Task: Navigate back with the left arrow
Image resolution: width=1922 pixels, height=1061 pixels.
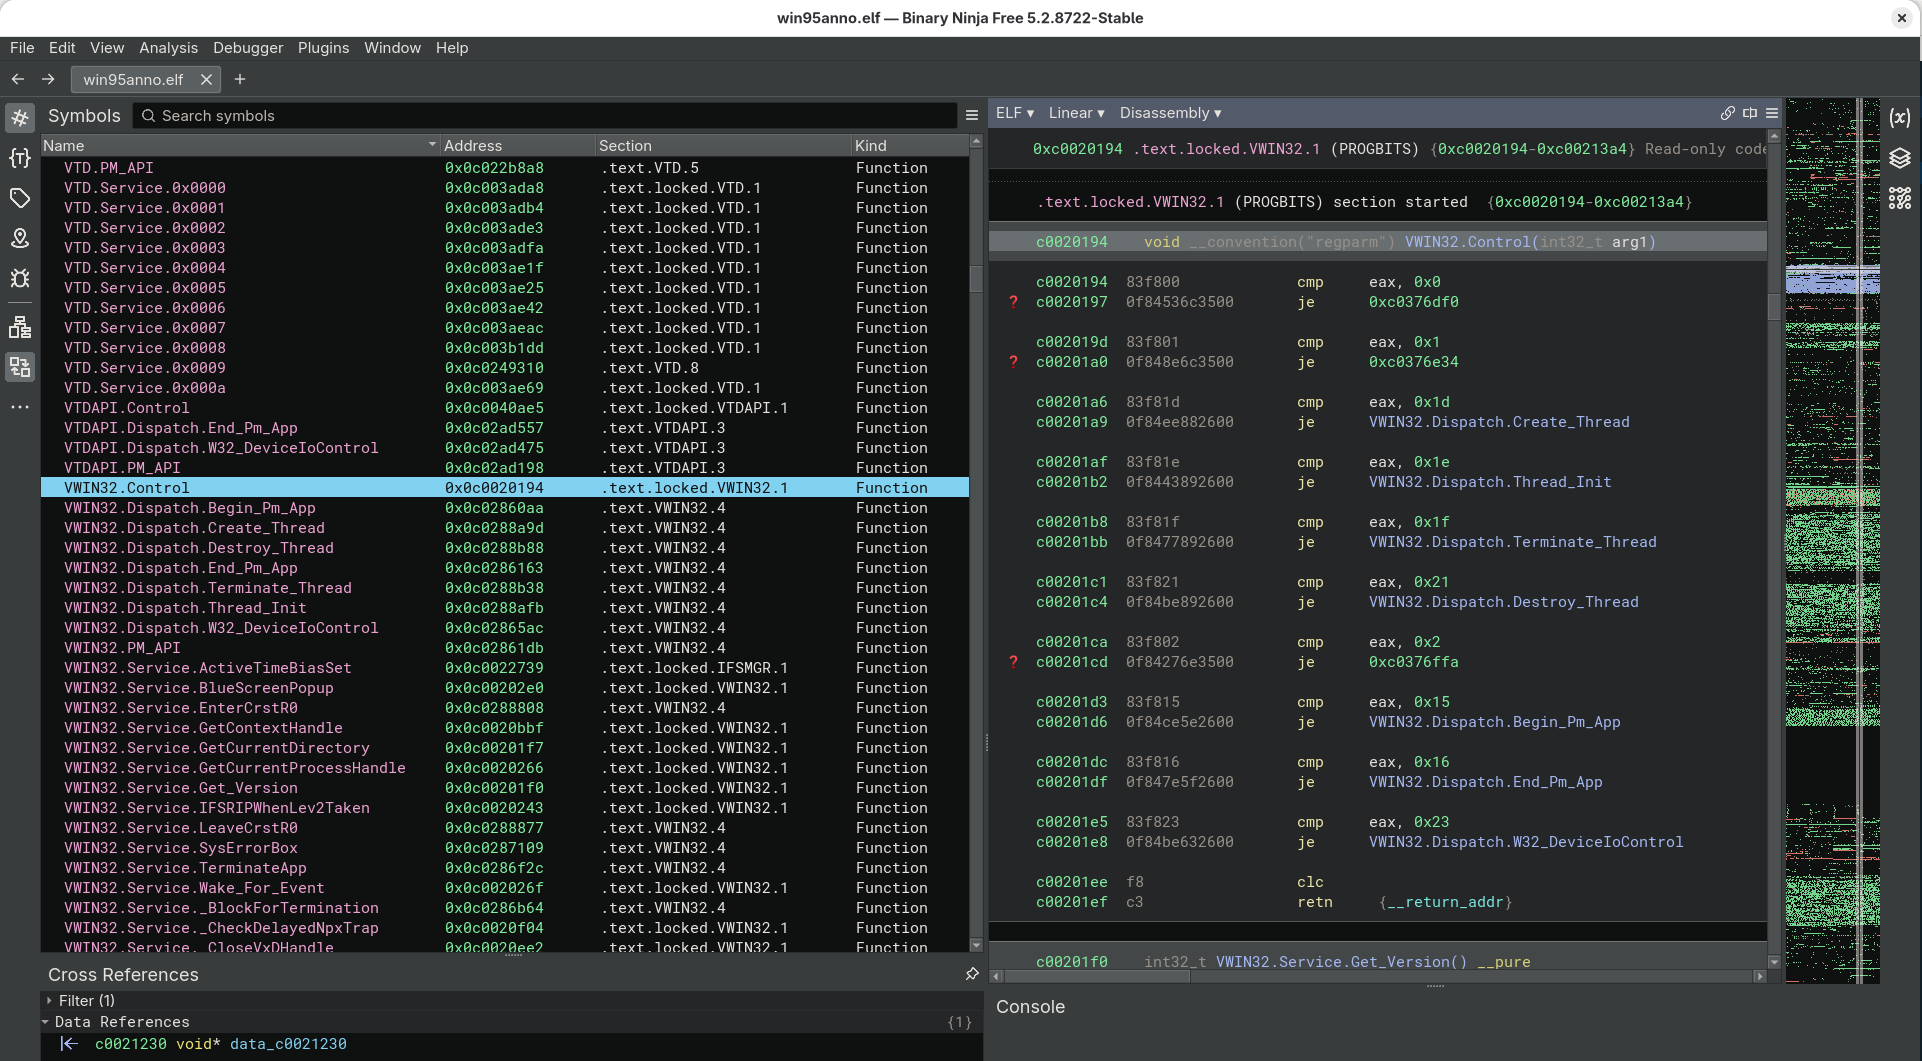Action: (x=18, y=79)
